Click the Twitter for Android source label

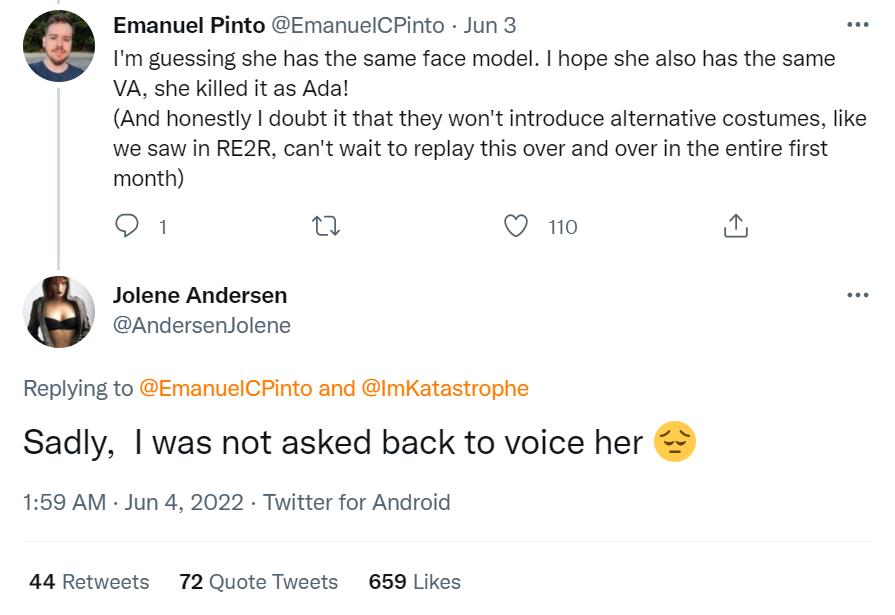[356, 502]
